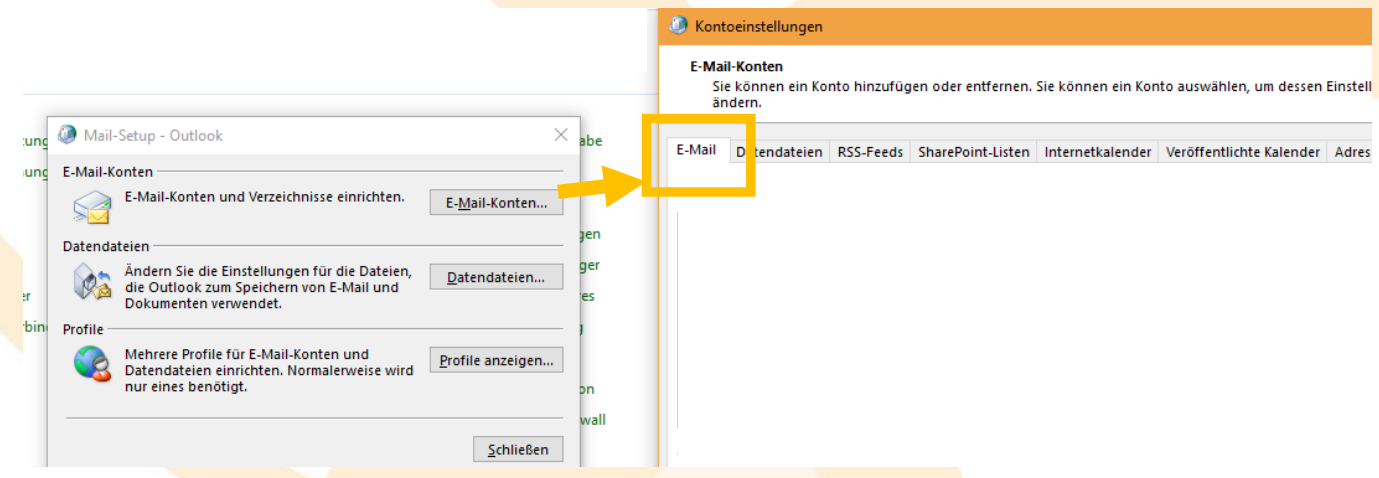Switch to the partially visible Adressbücher tab

pos(1352,152)
